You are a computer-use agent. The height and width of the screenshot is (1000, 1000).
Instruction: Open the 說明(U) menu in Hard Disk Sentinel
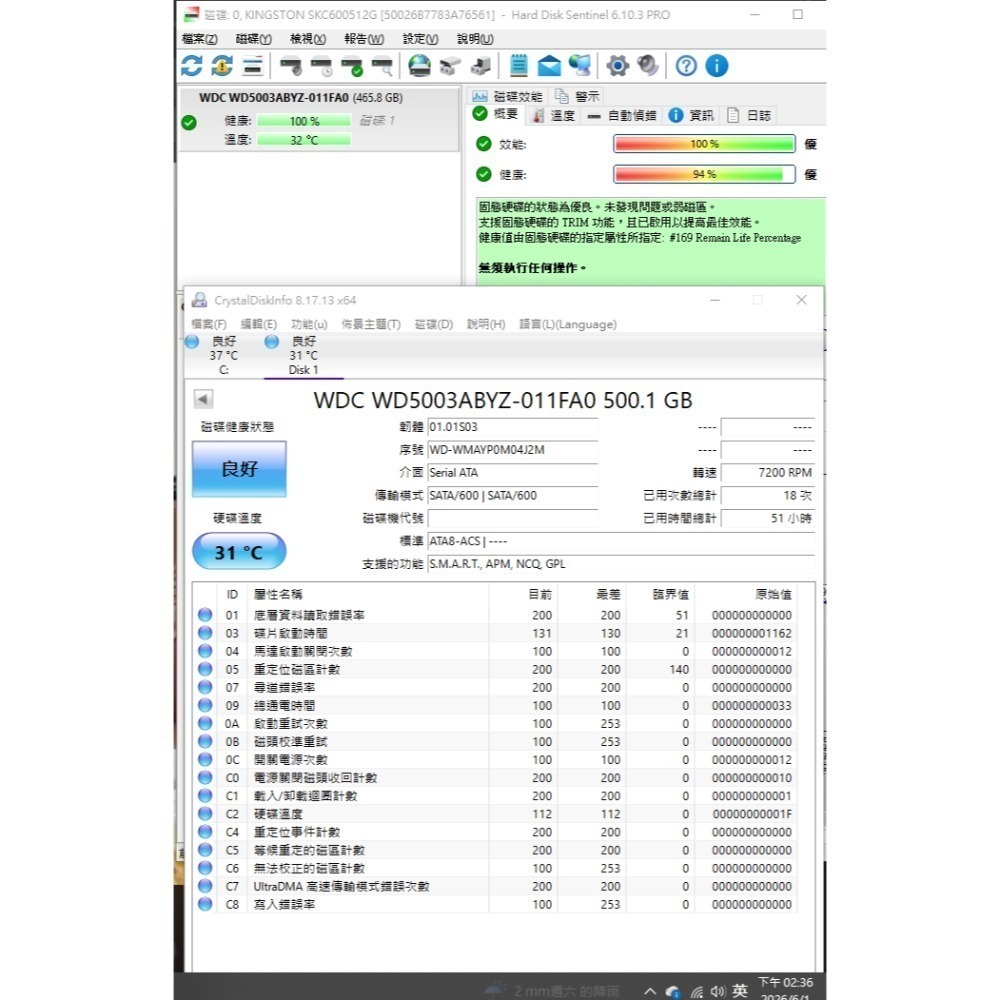coord(475,39)
